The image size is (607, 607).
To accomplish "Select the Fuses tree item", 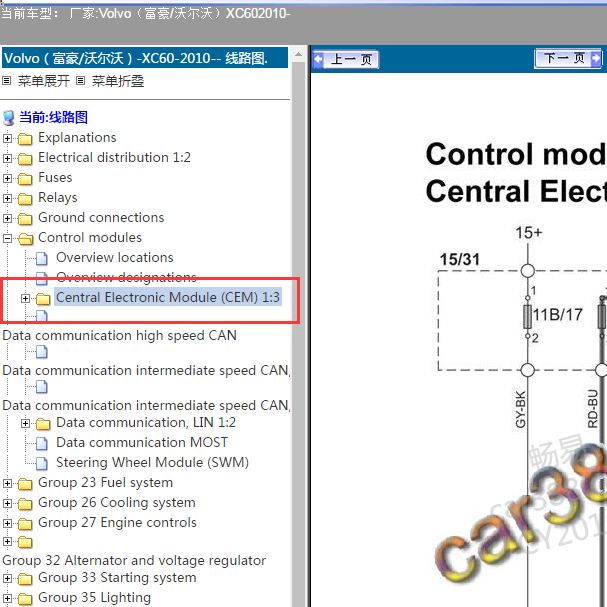I will [55, 178].
